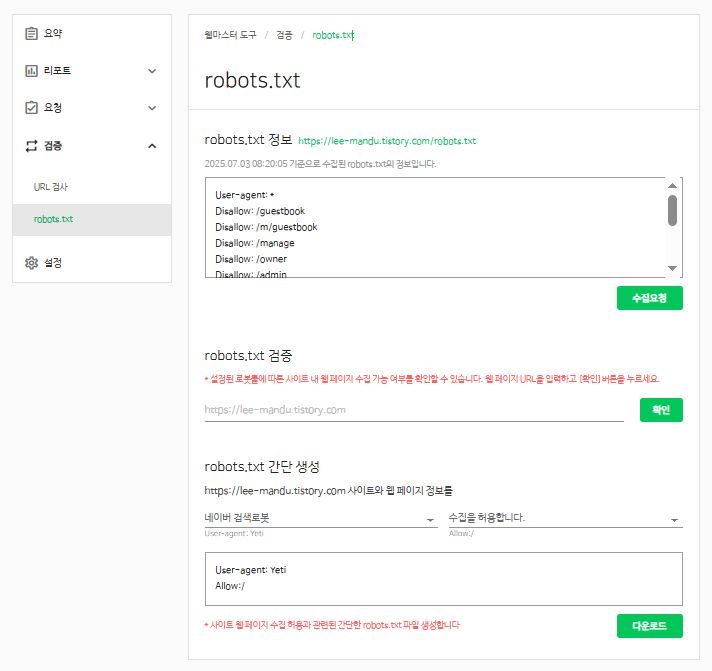Click the 다운로드 button
The width and height of the screenshot is (712, 671).
tap(649, 626)
